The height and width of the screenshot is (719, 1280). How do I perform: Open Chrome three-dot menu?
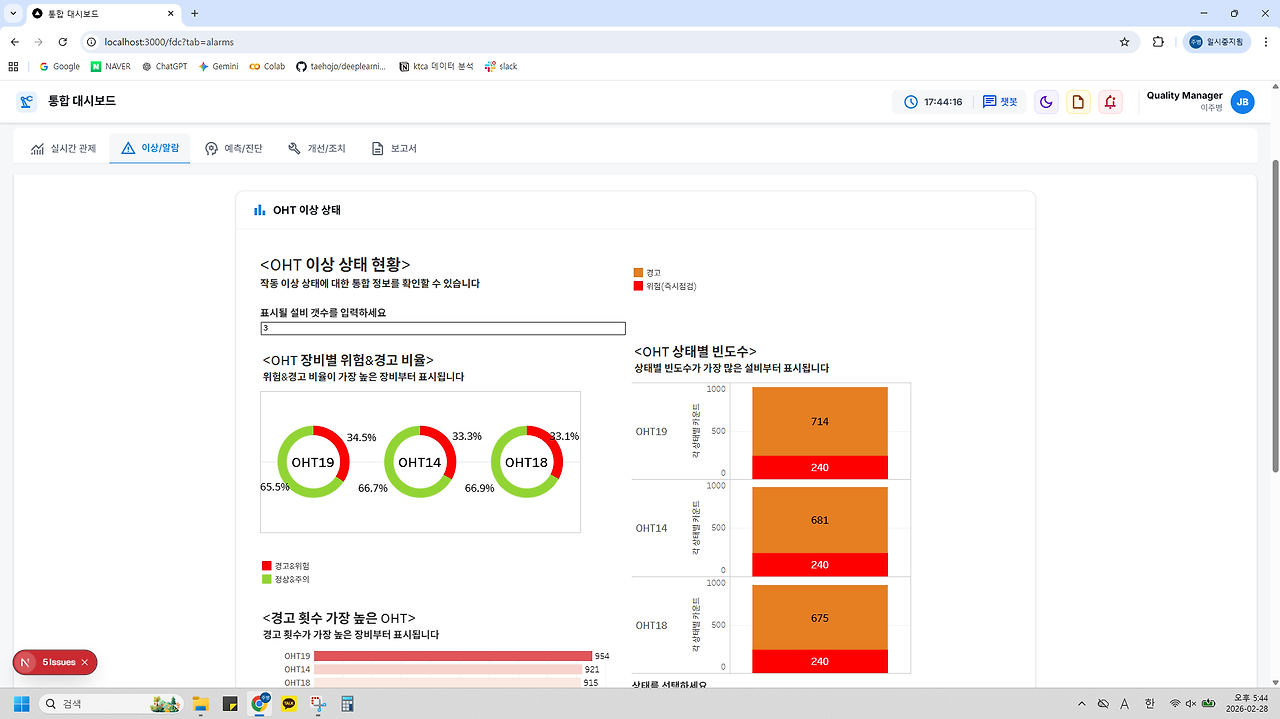(1265, 42)
